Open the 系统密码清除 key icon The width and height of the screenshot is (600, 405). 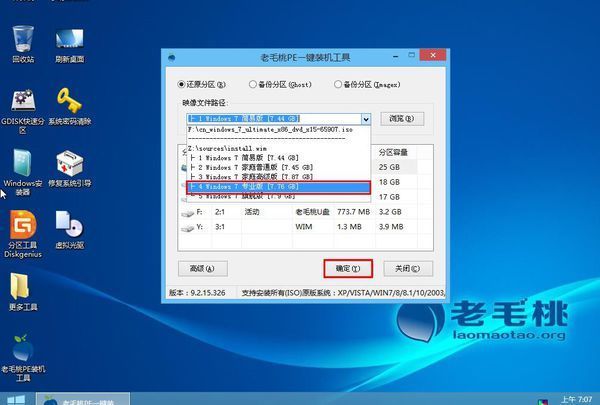(69, 107)
